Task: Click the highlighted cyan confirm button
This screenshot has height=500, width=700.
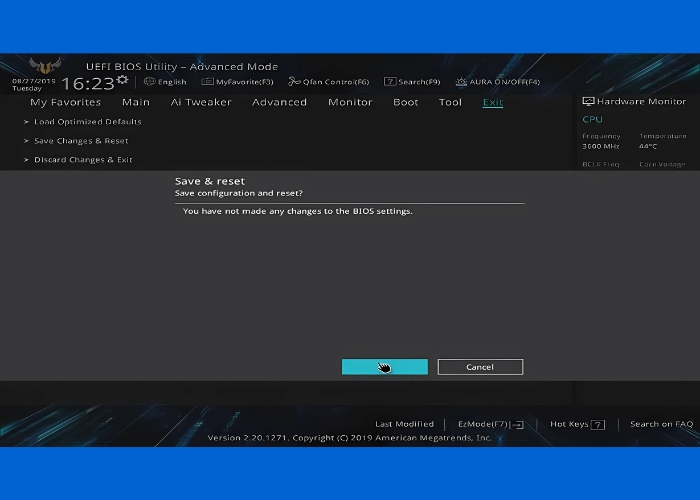Action: [385, 367]
